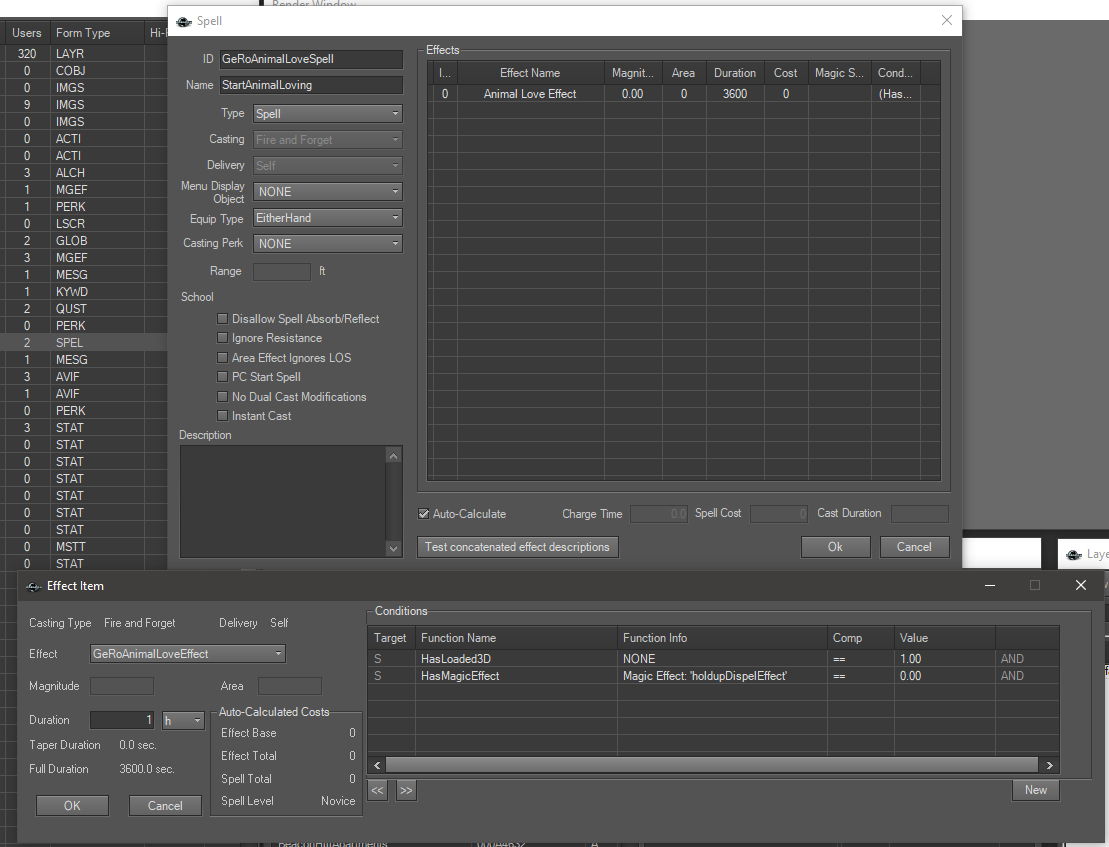Click the Function Info column header
Image resolution: width=1109 pixels, height=847 pixels.
click(722, 638)
